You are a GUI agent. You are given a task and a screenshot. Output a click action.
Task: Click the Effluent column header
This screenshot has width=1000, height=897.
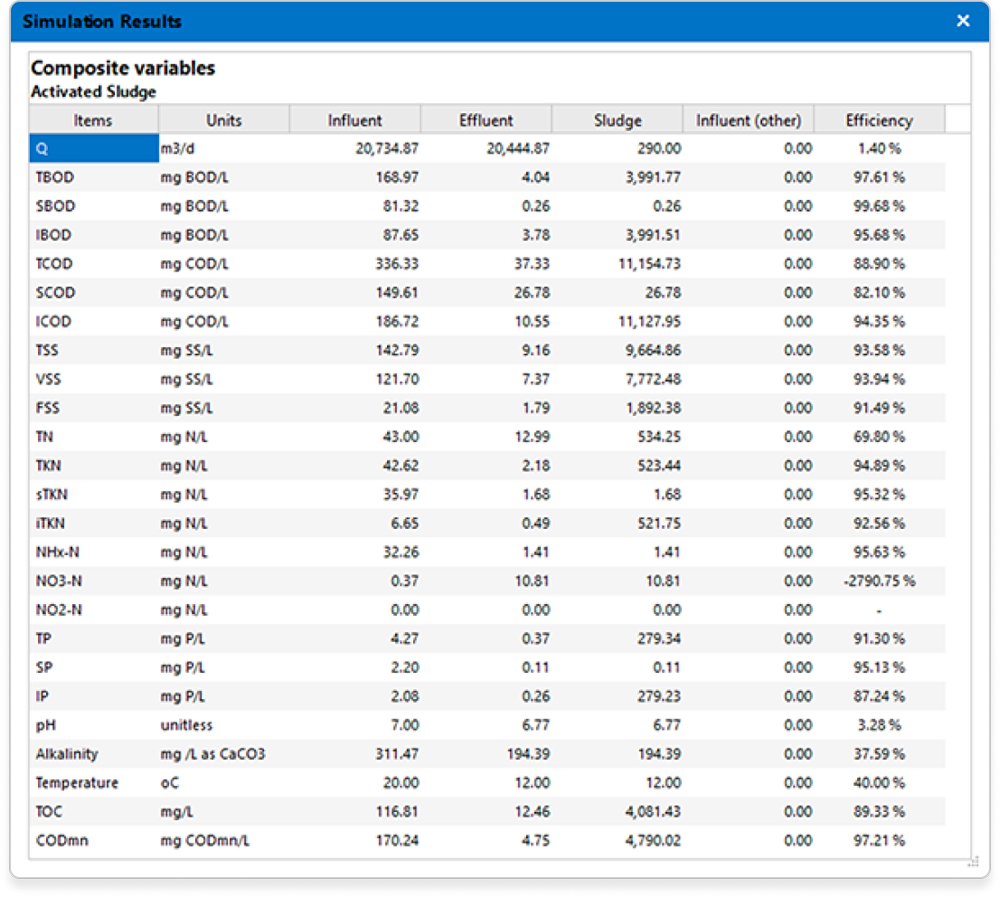(486, 120)
